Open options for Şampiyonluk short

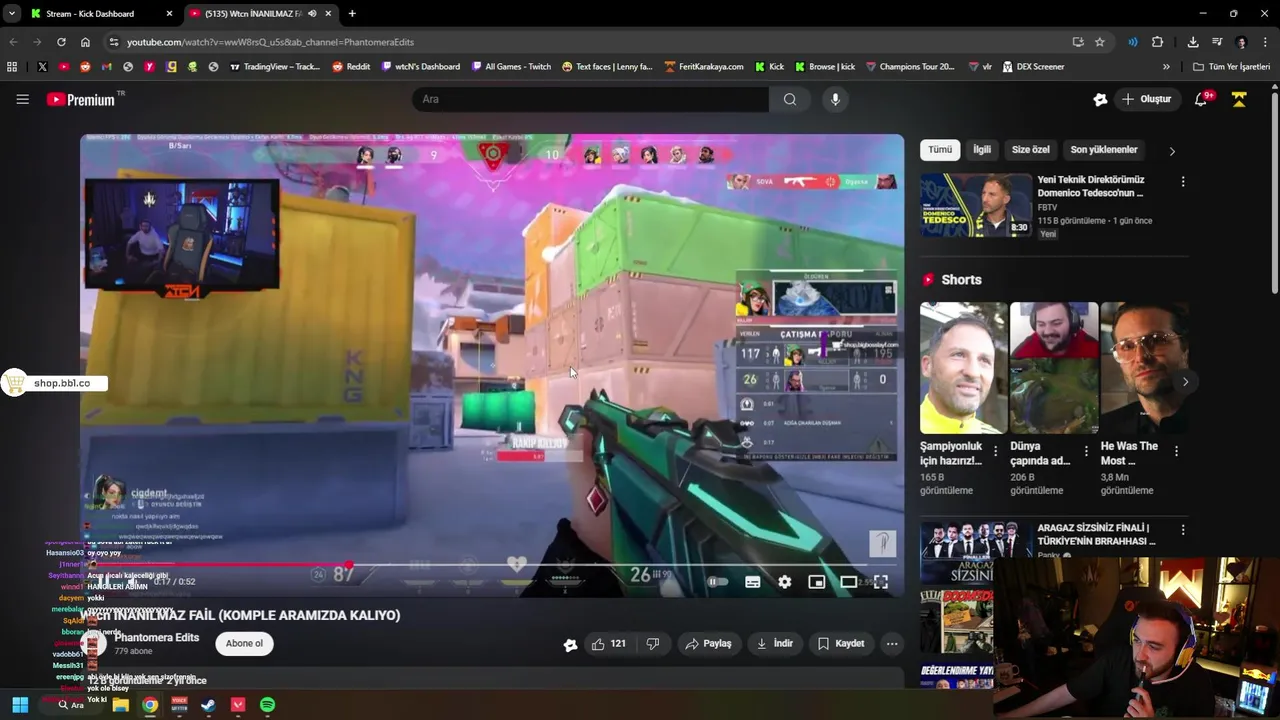coord(995,452)
